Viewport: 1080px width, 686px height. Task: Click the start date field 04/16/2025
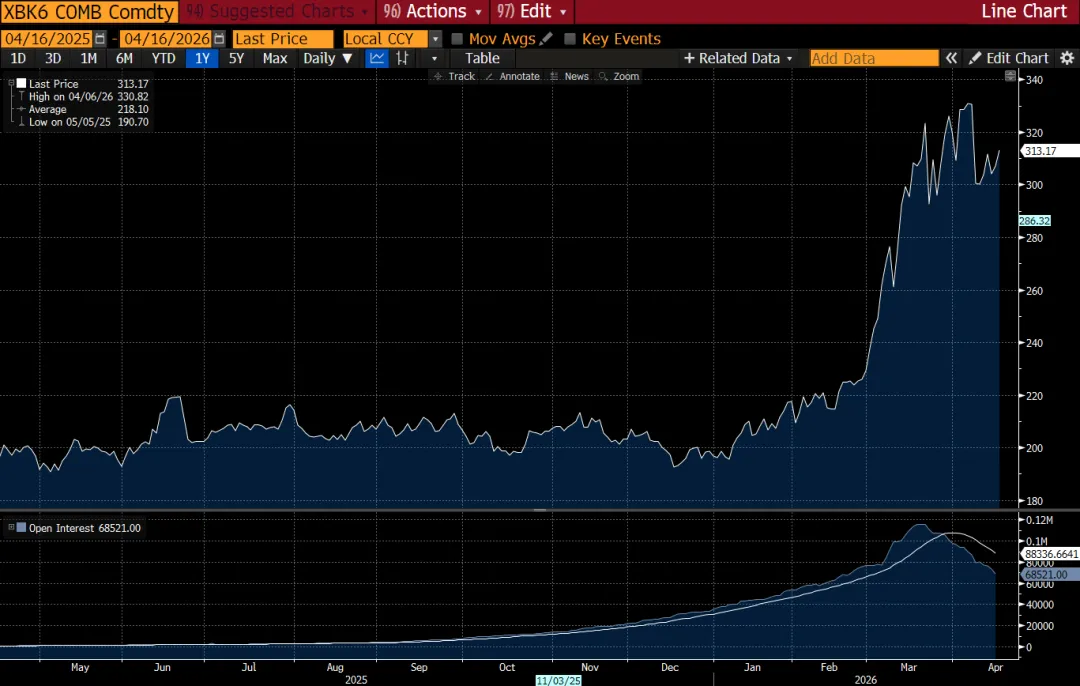(47, 39)
